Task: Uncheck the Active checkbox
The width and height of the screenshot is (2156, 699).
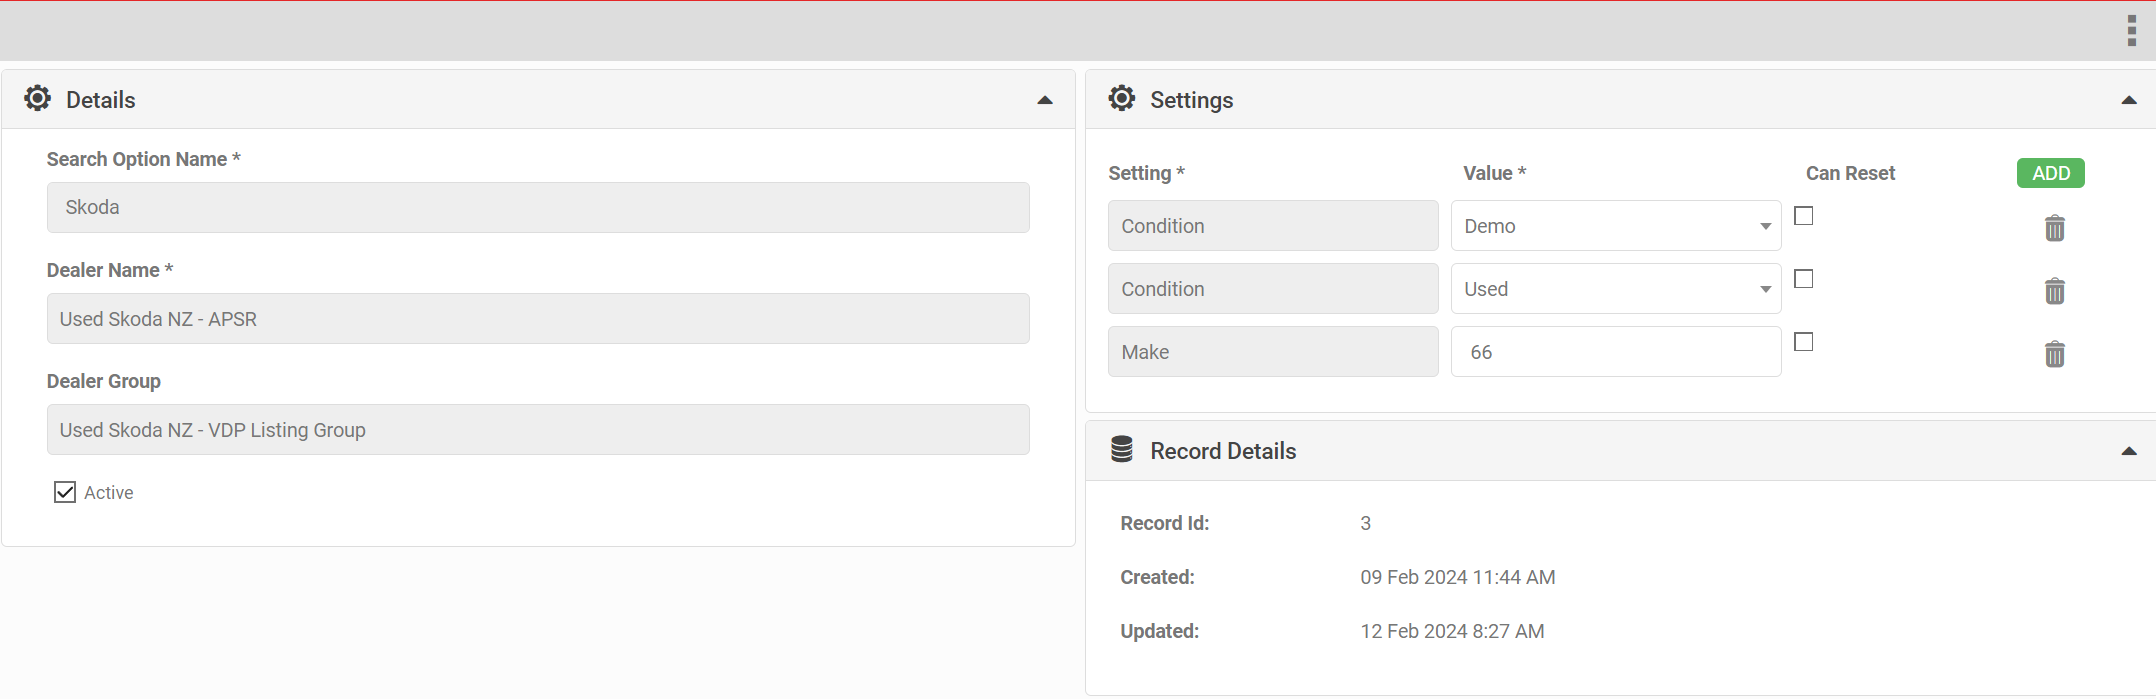Action: point(65,492)
